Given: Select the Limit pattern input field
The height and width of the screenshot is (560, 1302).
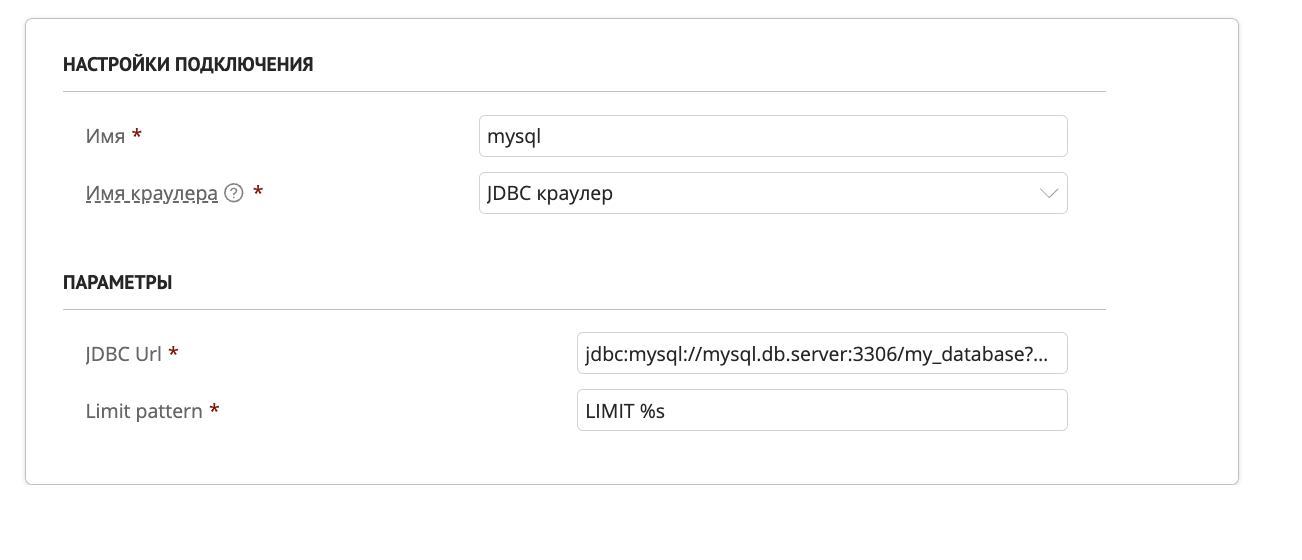Looking at the screenshot, I should [x=821, y=410].
